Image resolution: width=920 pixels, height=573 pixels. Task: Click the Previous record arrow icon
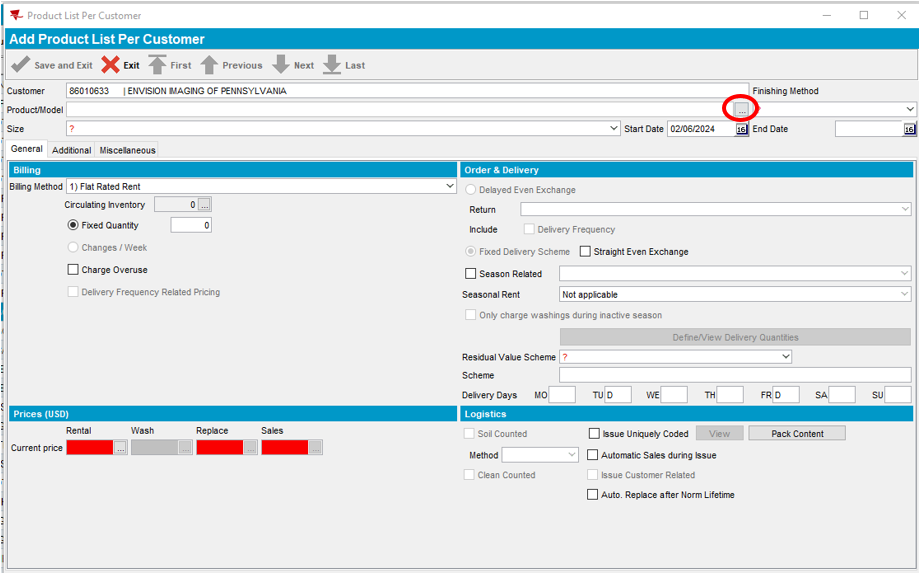click(209, 65)
